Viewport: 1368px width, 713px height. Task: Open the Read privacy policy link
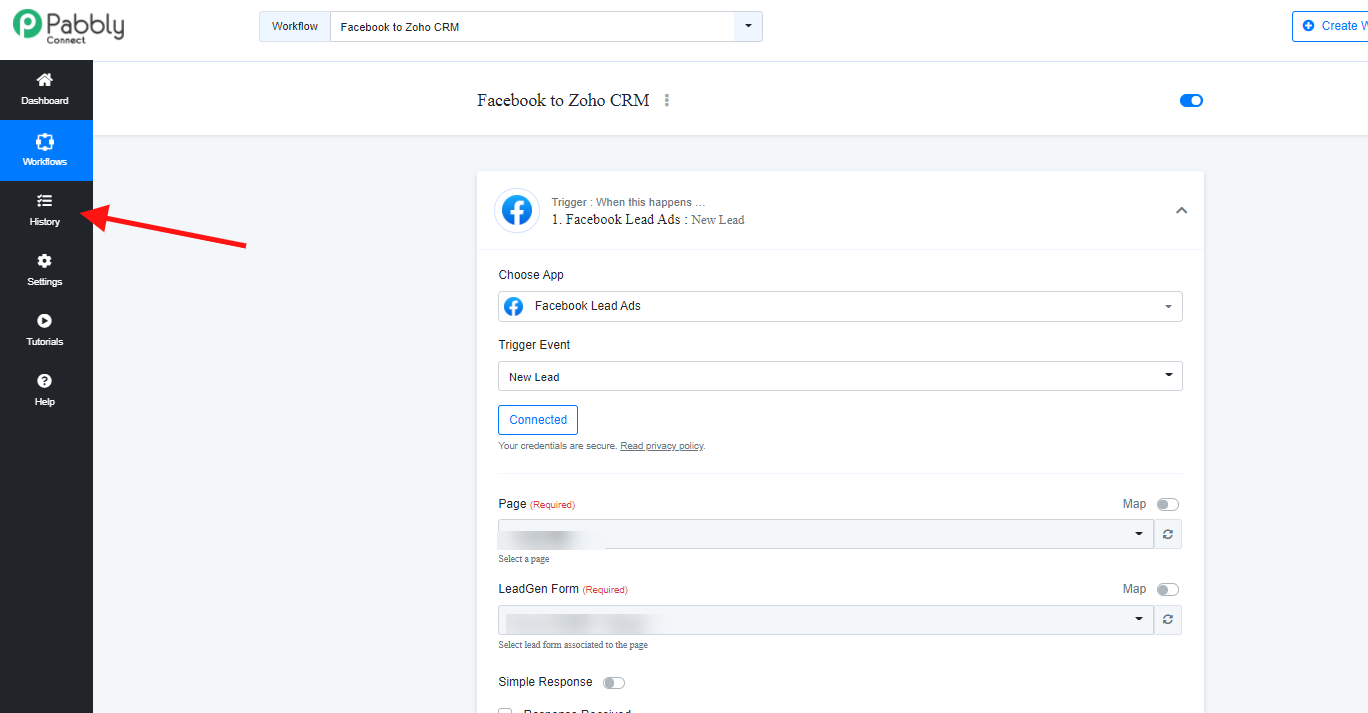click(661, 446)
